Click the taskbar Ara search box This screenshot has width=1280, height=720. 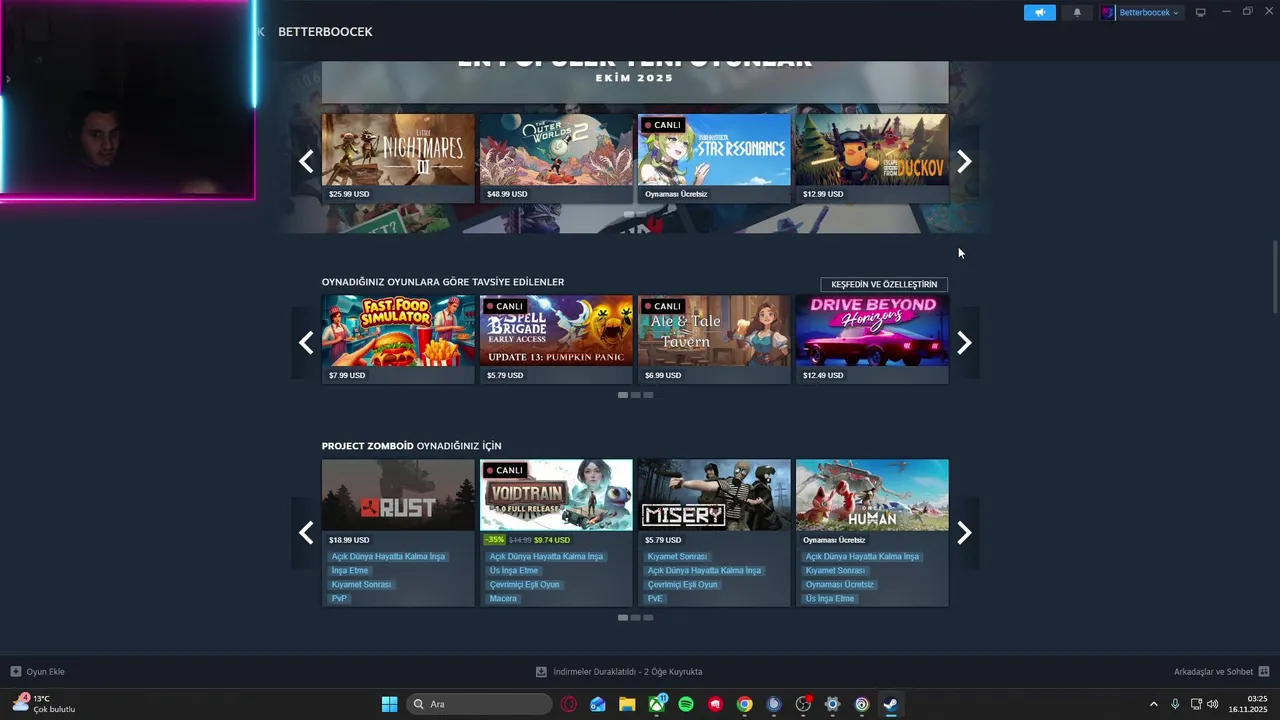coord(479,704)
